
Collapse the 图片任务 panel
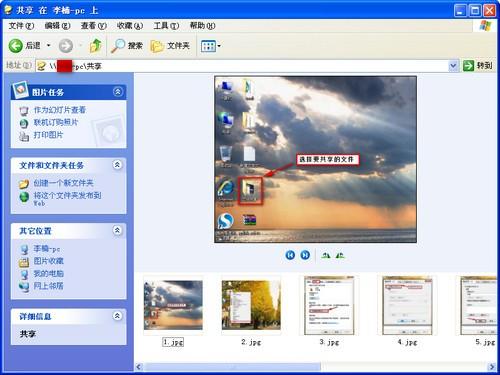pyautogui.click(x=118, y=92)
